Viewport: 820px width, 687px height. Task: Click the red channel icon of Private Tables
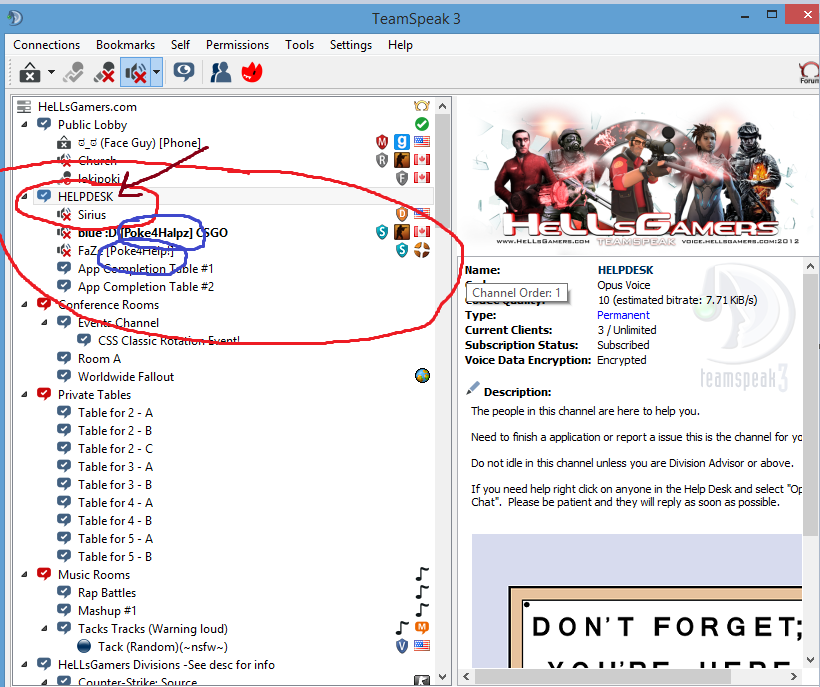click(x=44, y=394)
